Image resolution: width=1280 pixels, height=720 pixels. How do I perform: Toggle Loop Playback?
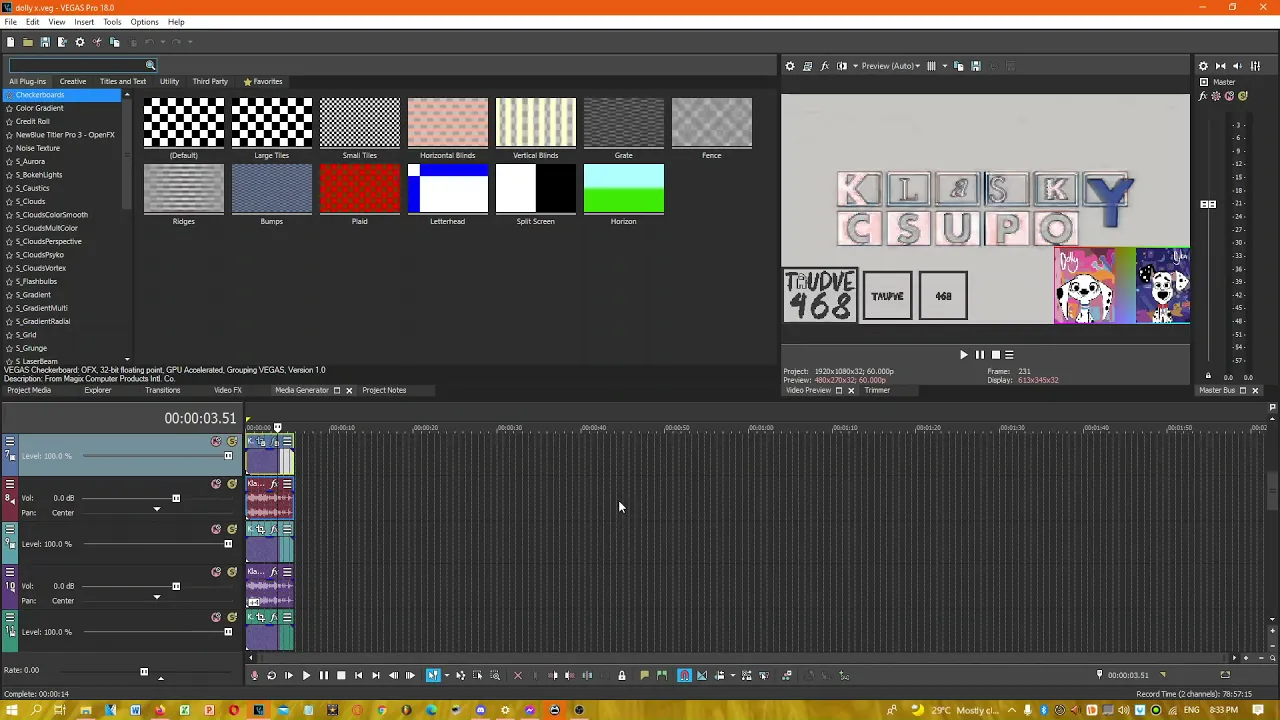[271, 676]
